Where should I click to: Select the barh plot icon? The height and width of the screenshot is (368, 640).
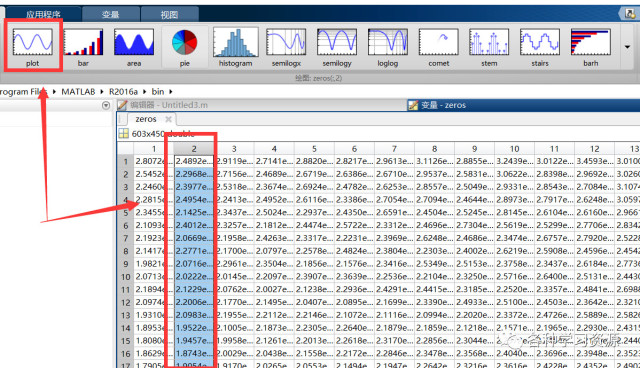coord(591,46)
